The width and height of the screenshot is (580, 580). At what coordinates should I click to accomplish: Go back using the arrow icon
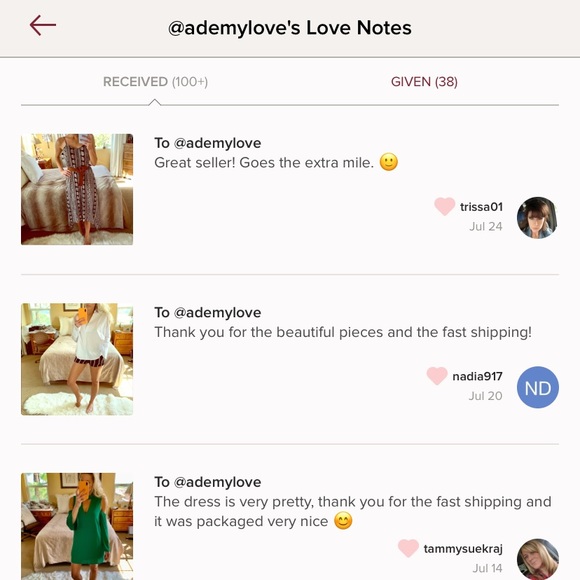pyautogui.click(x=43, y=25)
